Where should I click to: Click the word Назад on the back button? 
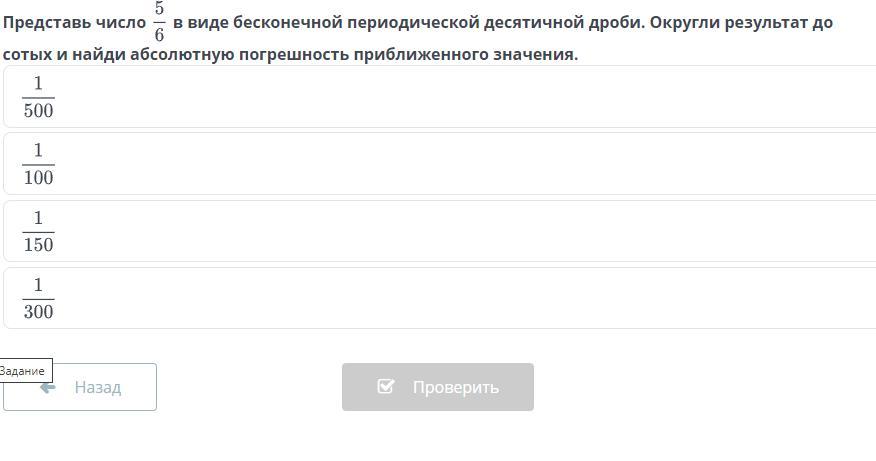point(98,387)
